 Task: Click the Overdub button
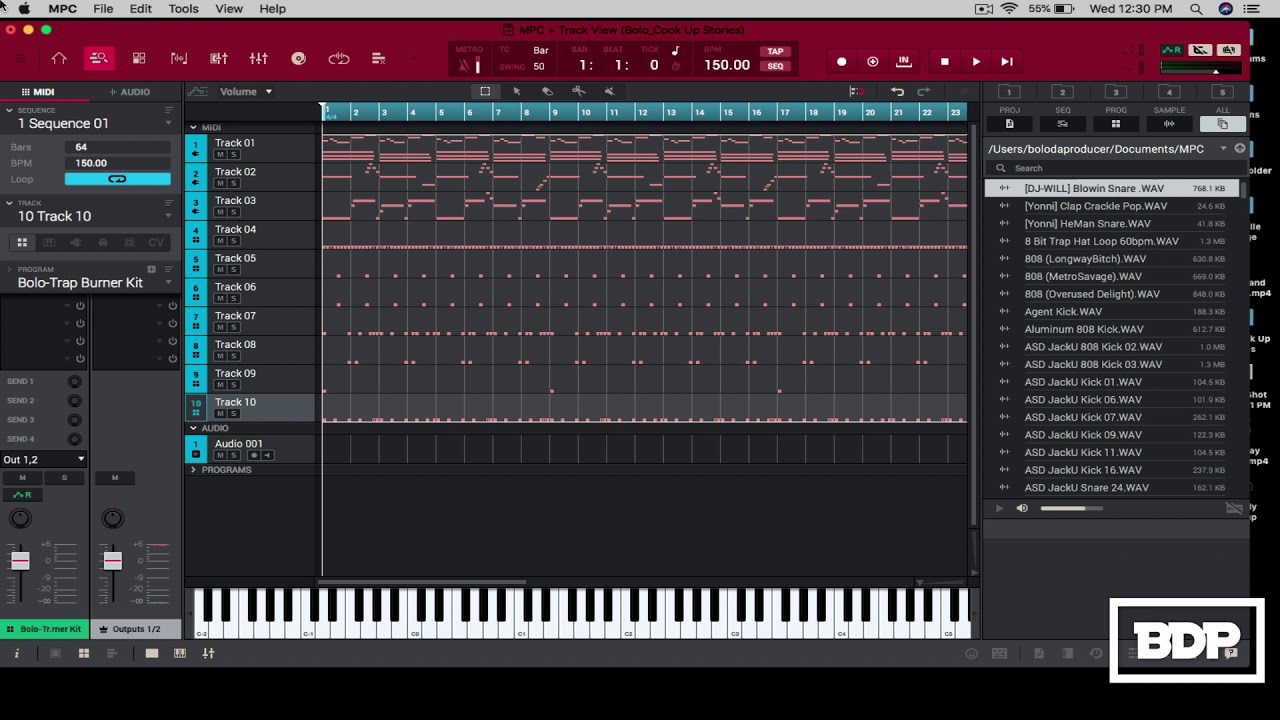coord(872,62)
